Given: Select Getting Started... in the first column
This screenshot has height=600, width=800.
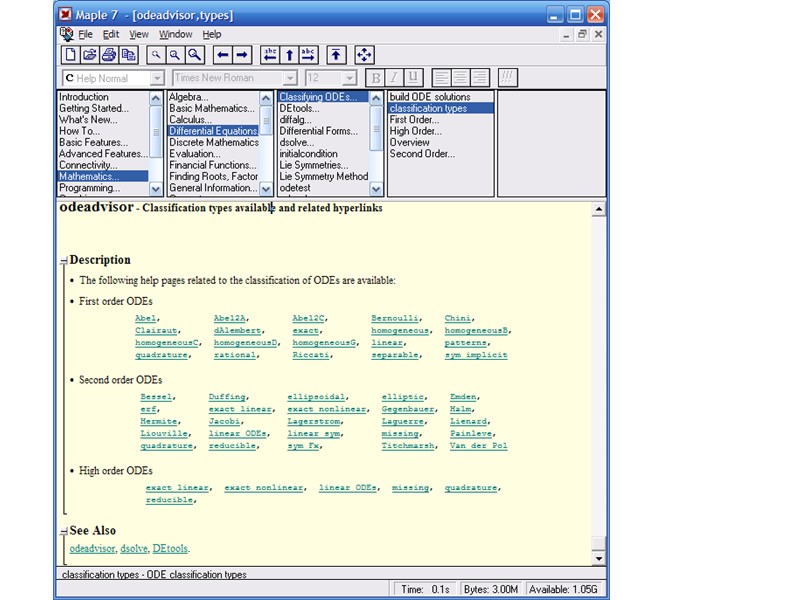Looking at the screenshot, I should [x=94, y=108].
